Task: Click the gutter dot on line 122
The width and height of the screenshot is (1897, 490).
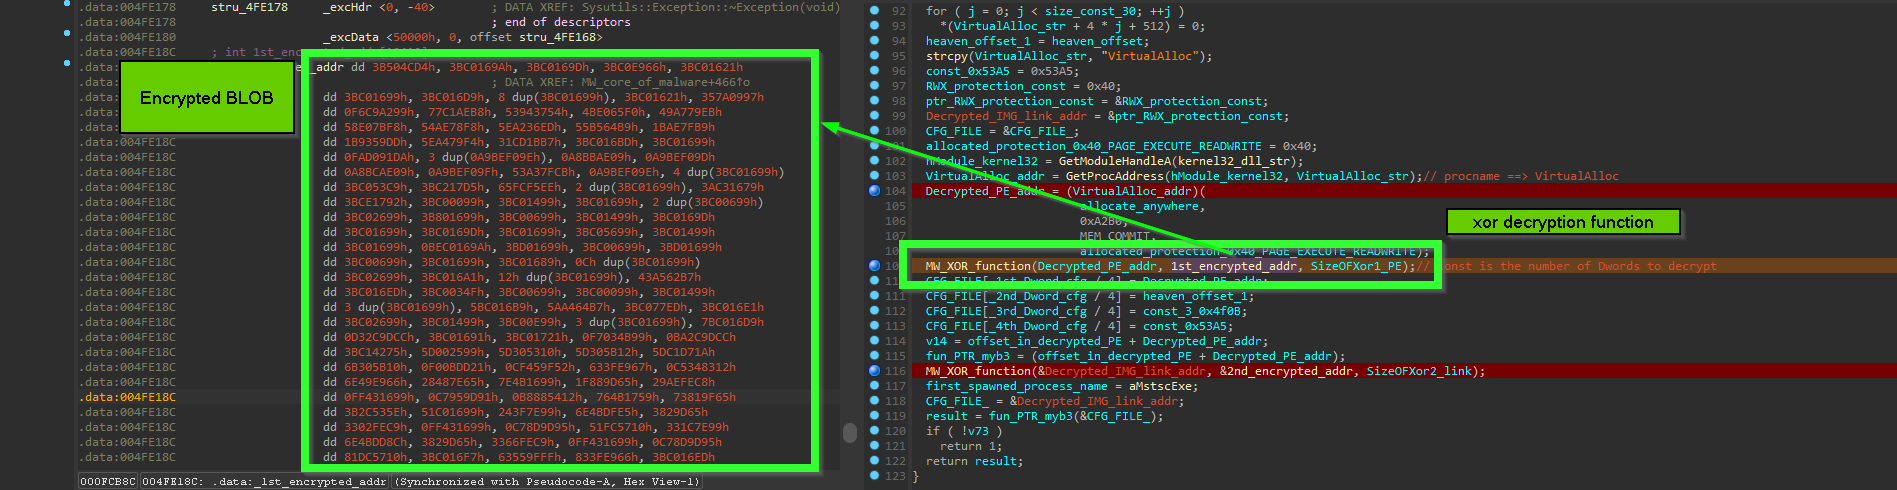Action: coord(874,461)
